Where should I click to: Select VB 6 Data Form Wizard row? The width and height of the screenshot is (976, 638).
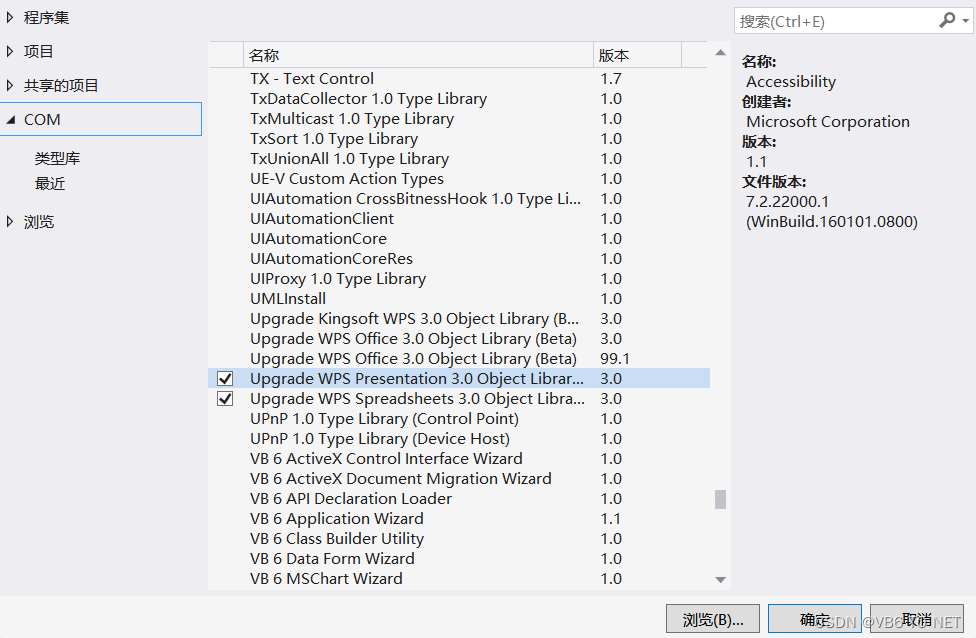[x=459, y=558]
